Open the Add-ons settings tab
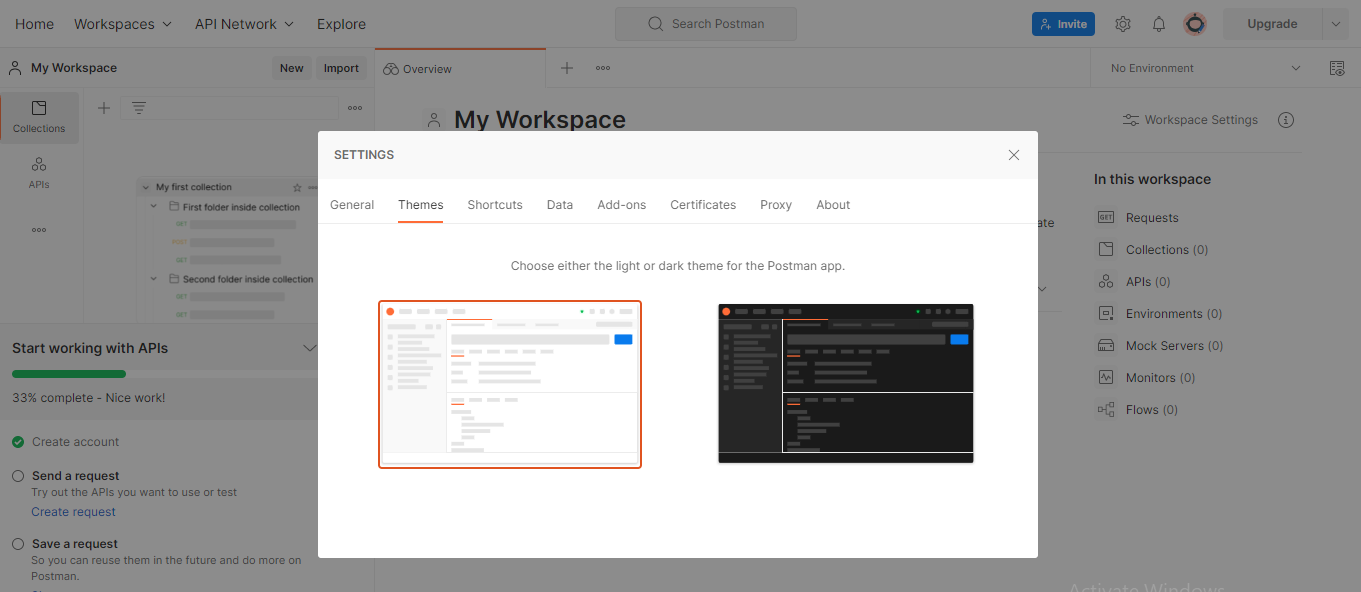Screen dimensions: 1361x592 (622, 205)
